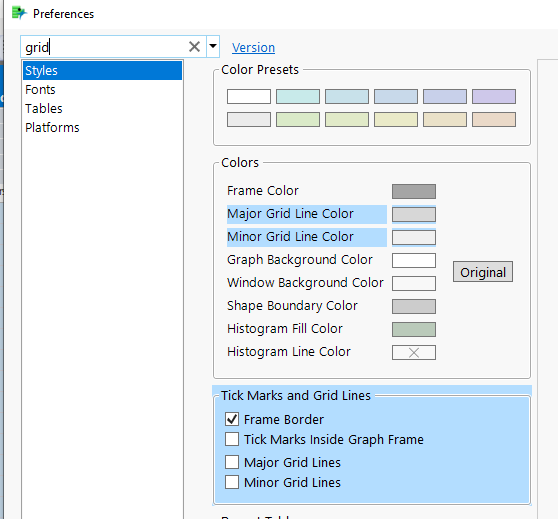This screenshot has height=519, width=558.
Task: Select the Styles category
Action: (102, 70)
